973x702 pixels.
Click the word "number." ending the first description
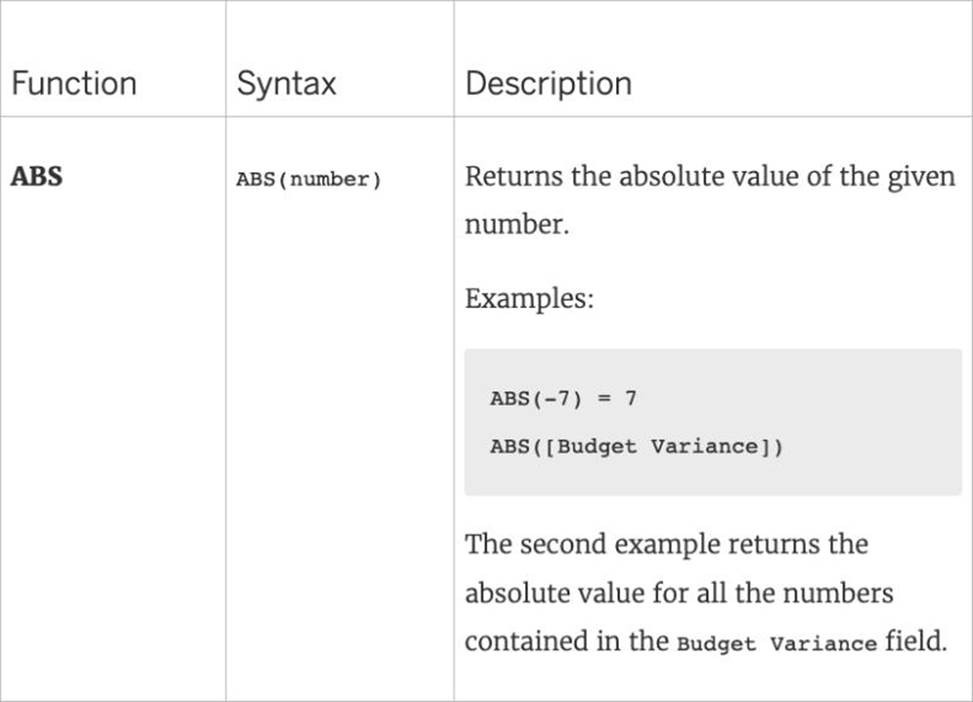(x=516, y=225)
